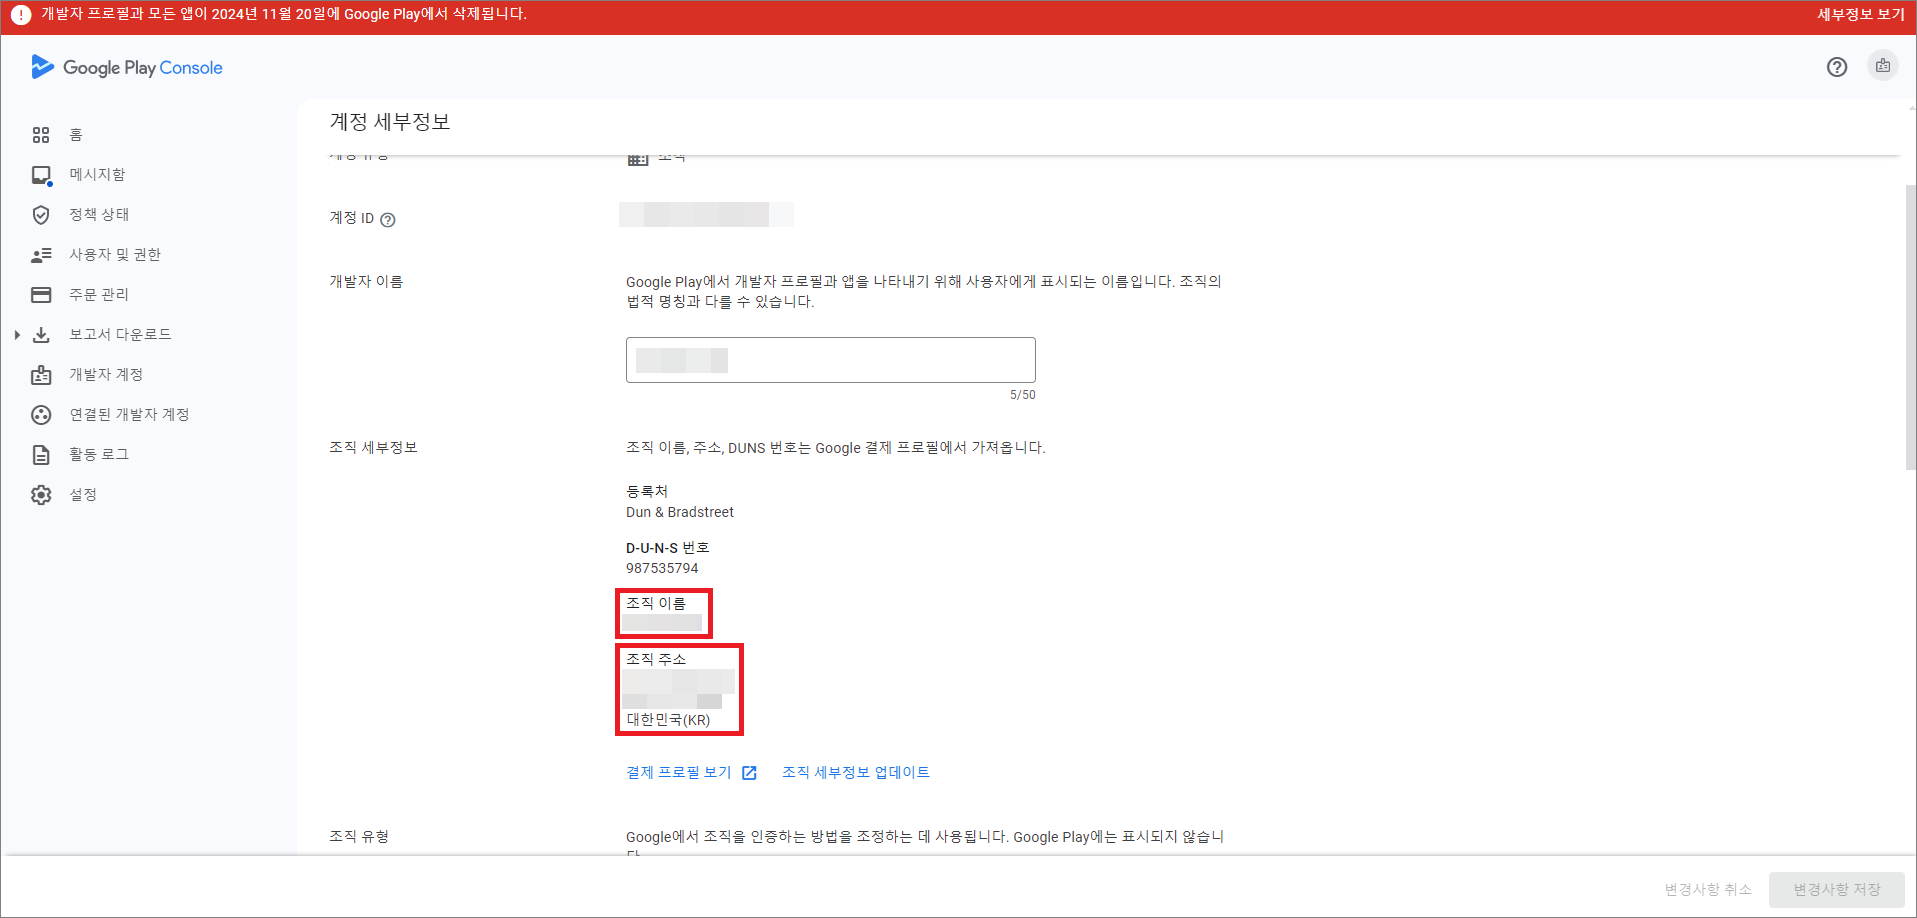This screenshot has width=1917, height=918.
Task: Click the 개발자 계정 badge icon
Action: 41,375
